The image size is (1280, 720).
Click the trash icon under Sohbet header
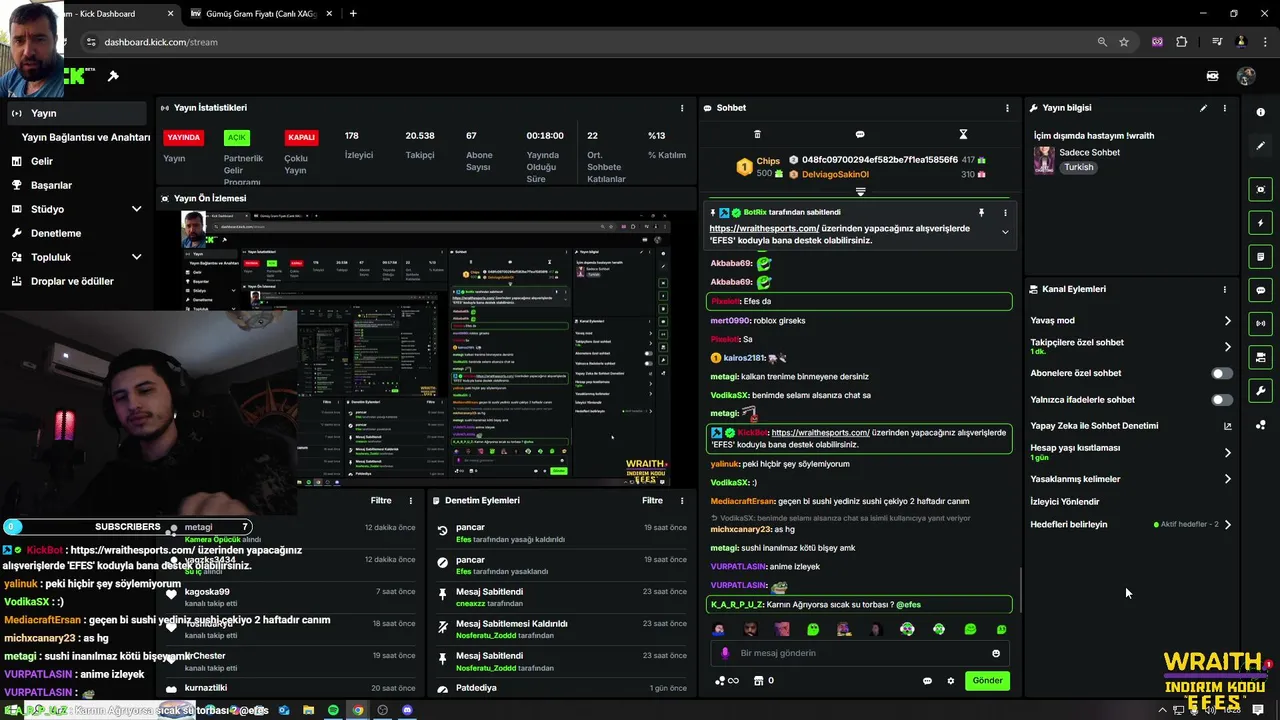click(757, 134)
